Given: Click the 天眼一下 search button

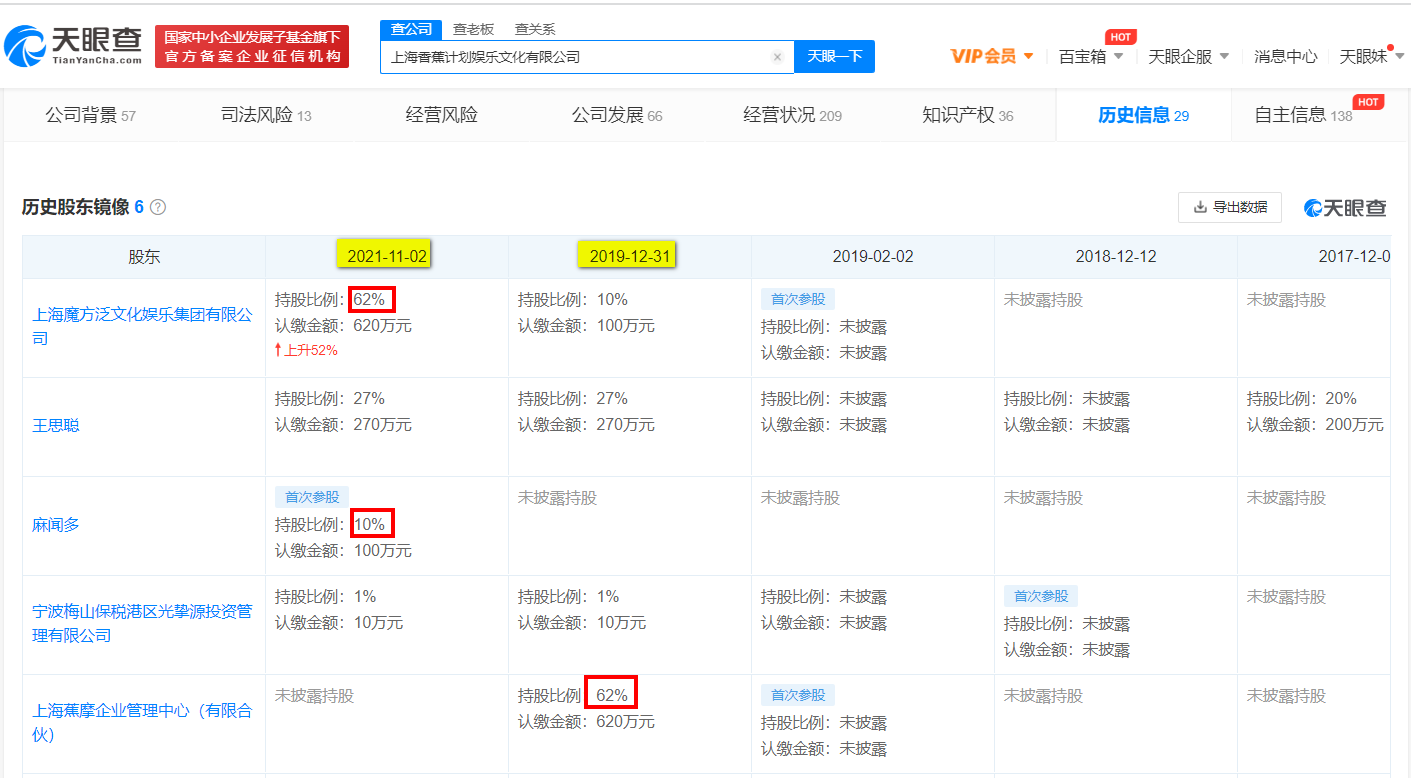Looking at the screenshot, I should tap(834, 57).
